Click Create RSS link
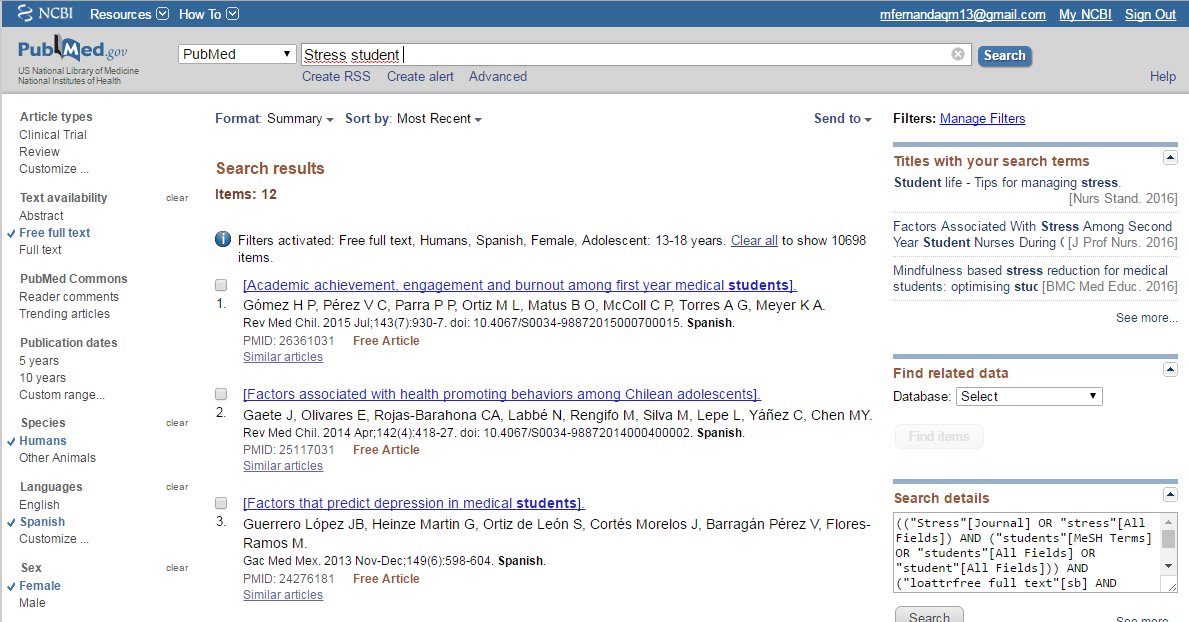Viewport: 1189px width, 622px height. (336, 77)
